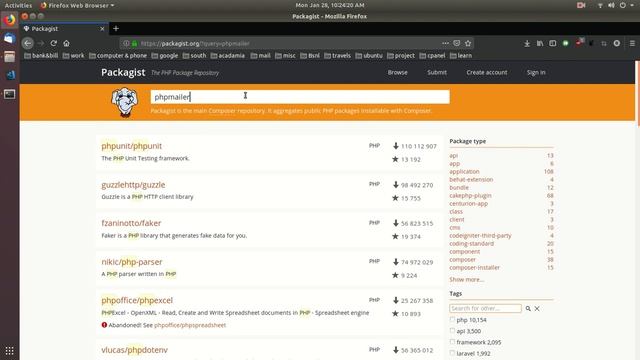Image resolution: width=640 pixels, height=360 pixels.
Task: Clear tags search with the X icon
Action: [x=537, y=309]
